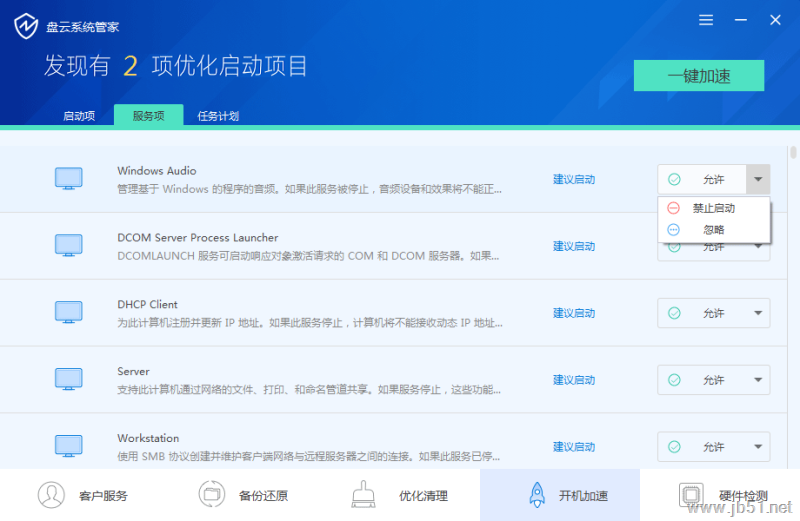Click the green check icon for Workstation
Screen dimensions: 800x521
point(674,446)
